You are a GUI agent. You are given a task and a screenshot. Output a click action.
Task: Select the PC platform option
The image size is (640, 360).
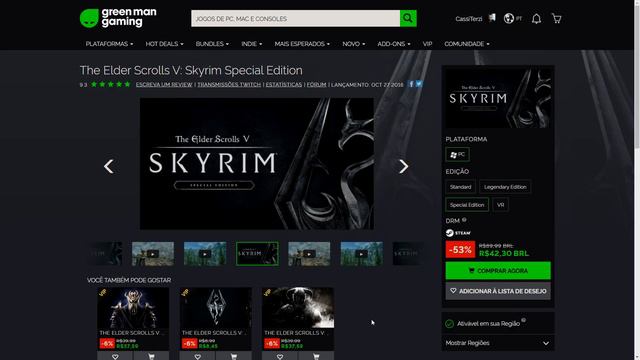458,154
